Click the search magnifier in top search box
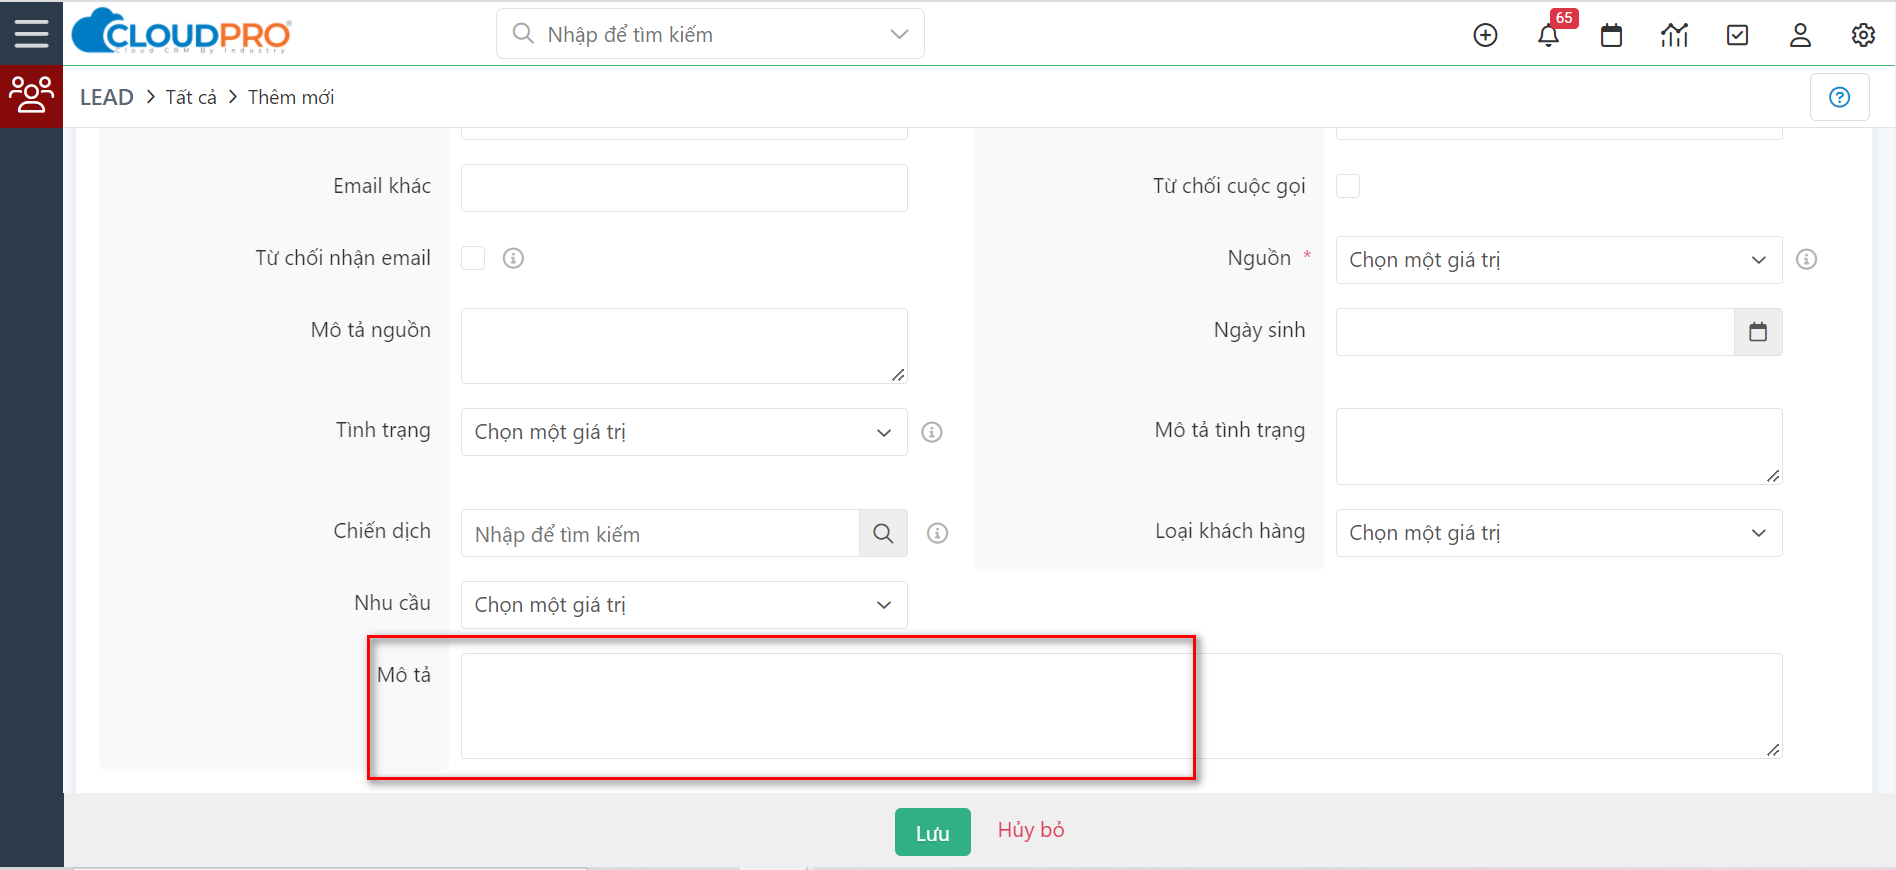The width and height of the screenshot is (1896, 870). point(522,34)
